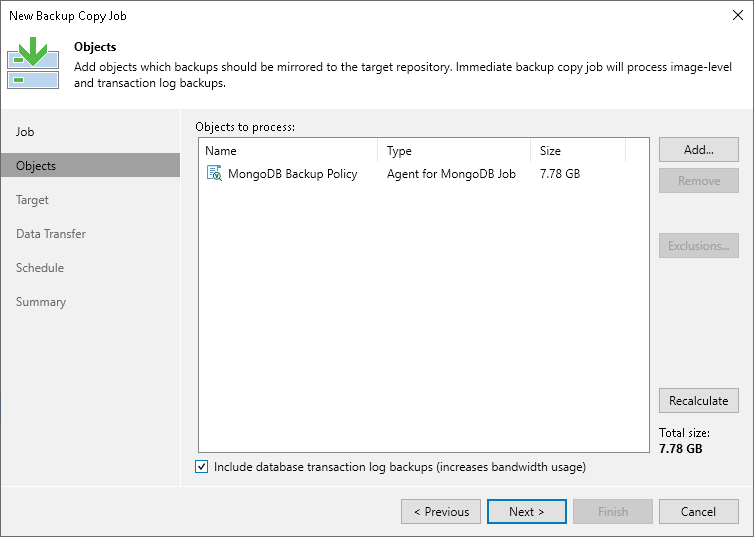Screen dimensions: 754x537
Task: Recalculate the total backup size
Action: [x=699, y=400]
